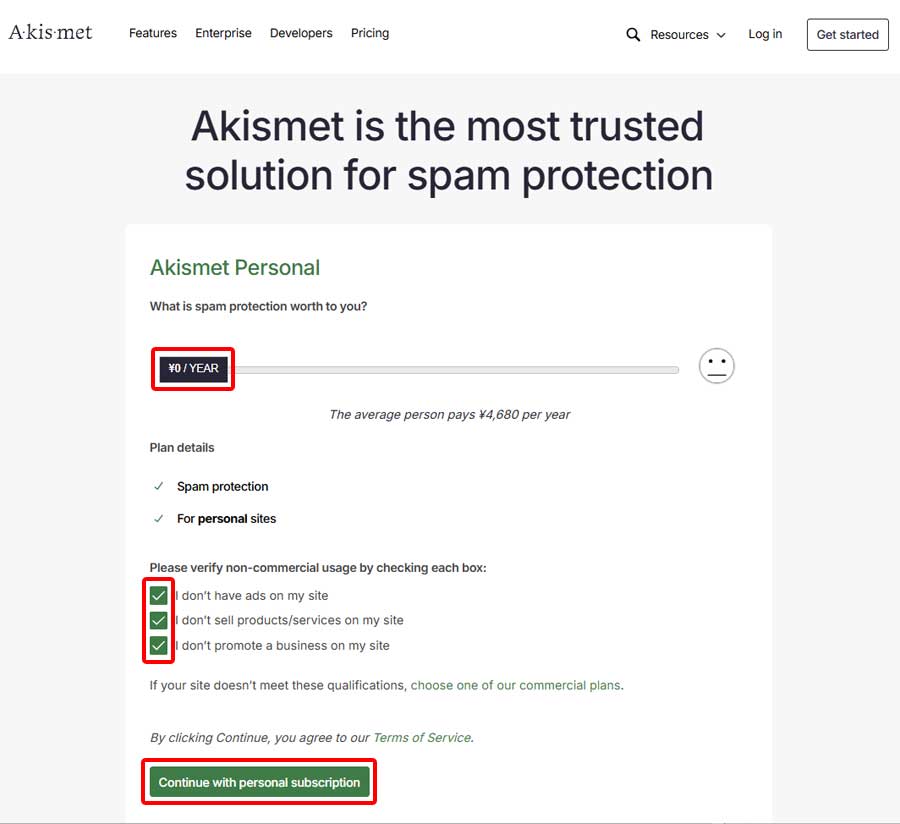
Task: Toggle "I don't sell products/services" checkbox
Action: (x=159, y=620)
